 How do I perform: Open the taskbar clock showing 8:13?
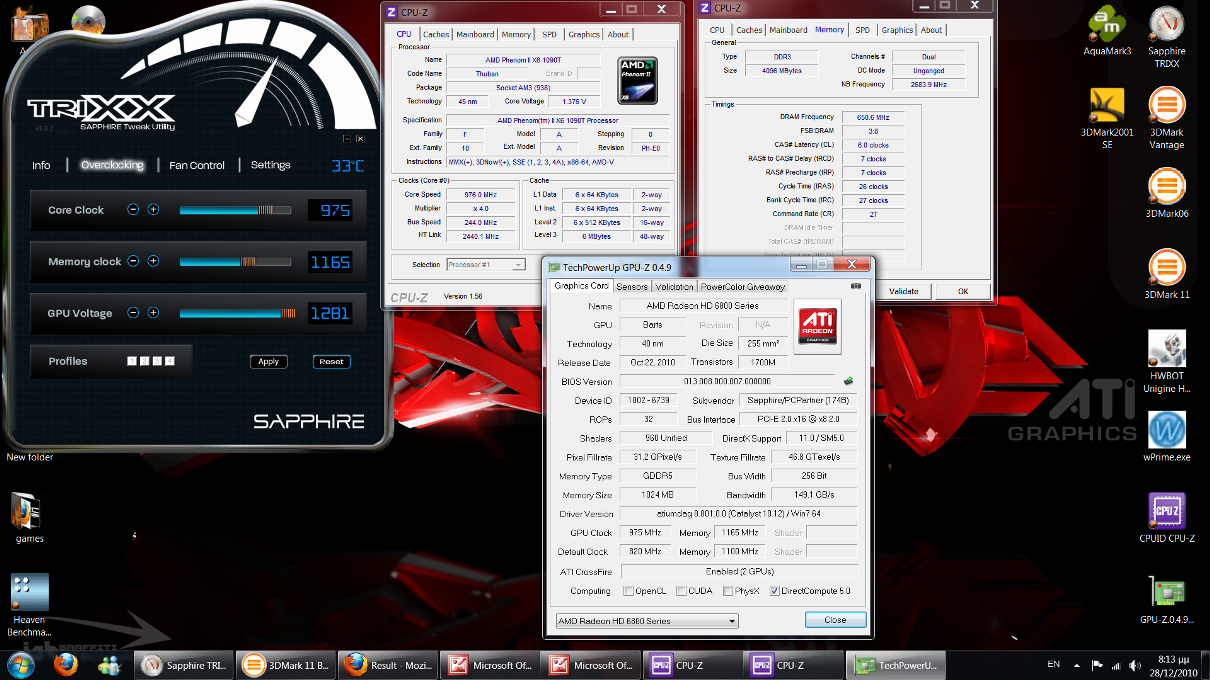(x=1175, y=665)
